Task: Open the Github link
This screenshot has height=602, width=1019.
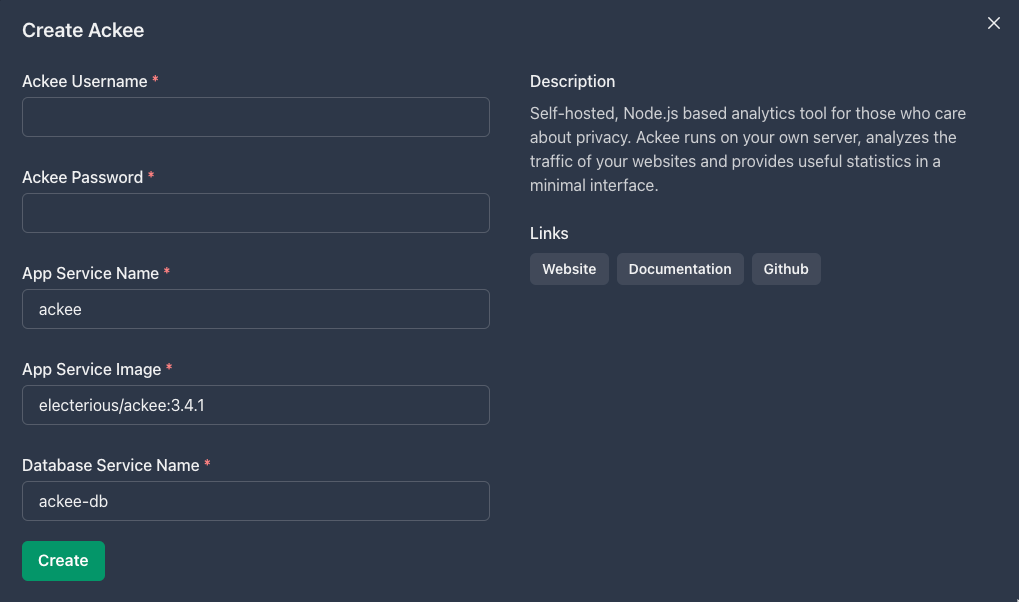Action: [x=786, y=269]
